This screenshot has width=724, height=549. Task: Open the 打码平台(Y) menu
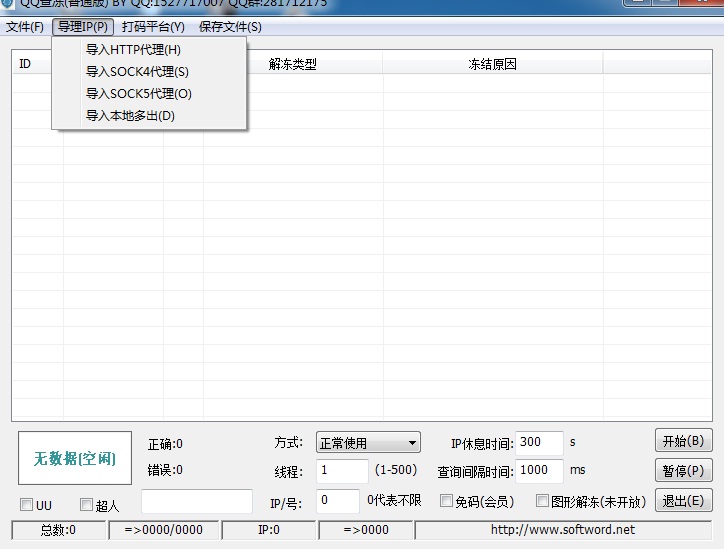coord(153,27)
